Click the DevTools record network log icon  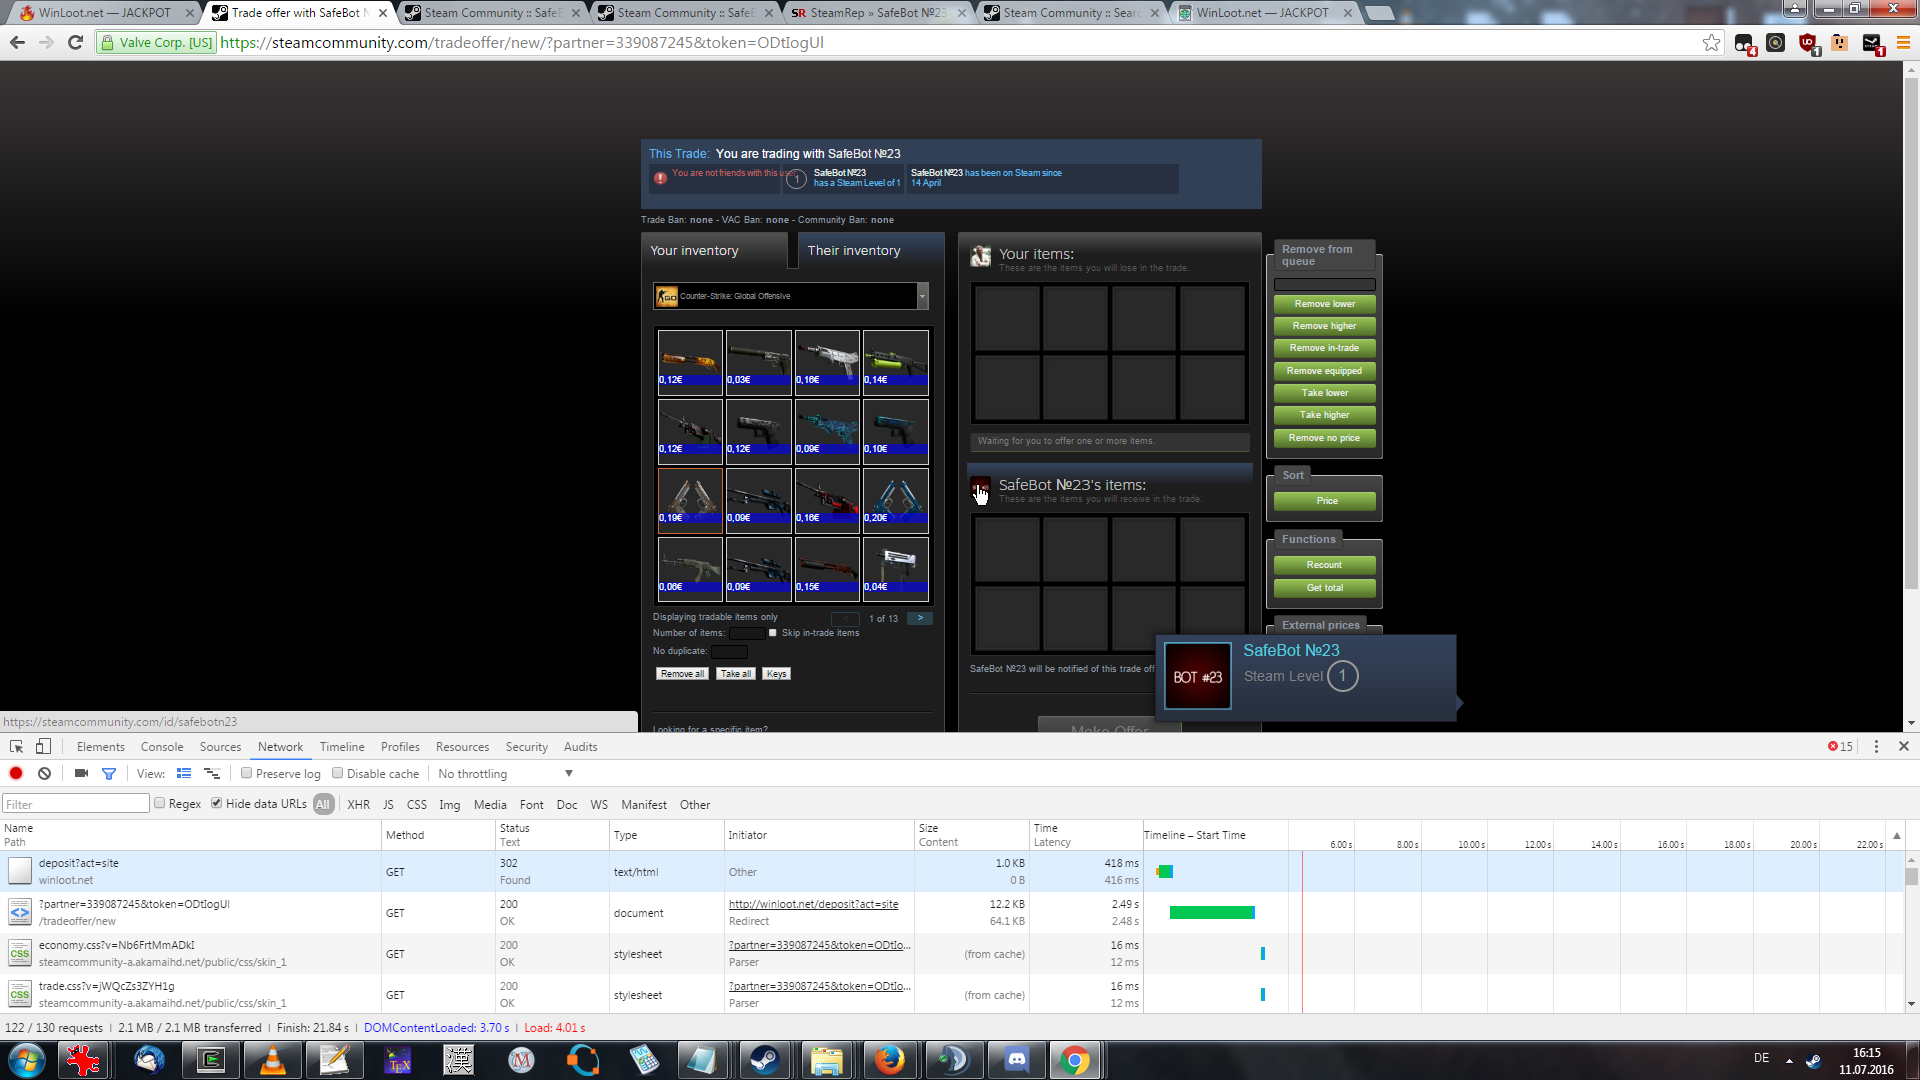(x=16, y=774)
